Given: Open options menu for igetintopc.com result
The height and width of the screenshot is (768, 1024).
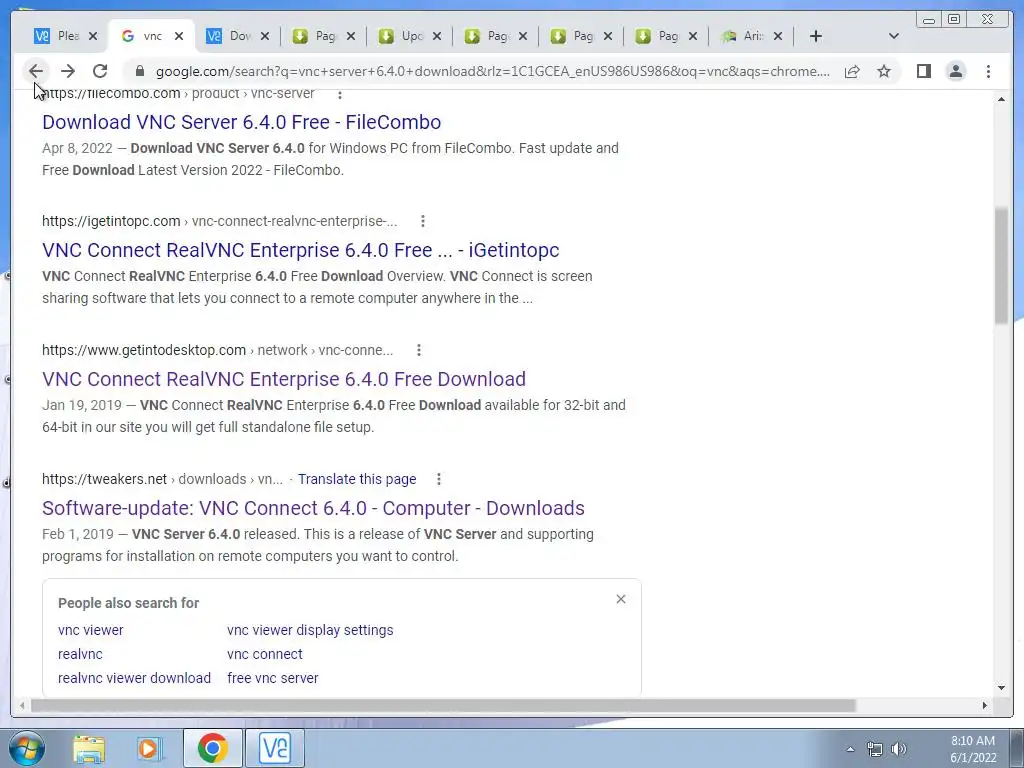Looking at the screenshot, I should point(423,221).
